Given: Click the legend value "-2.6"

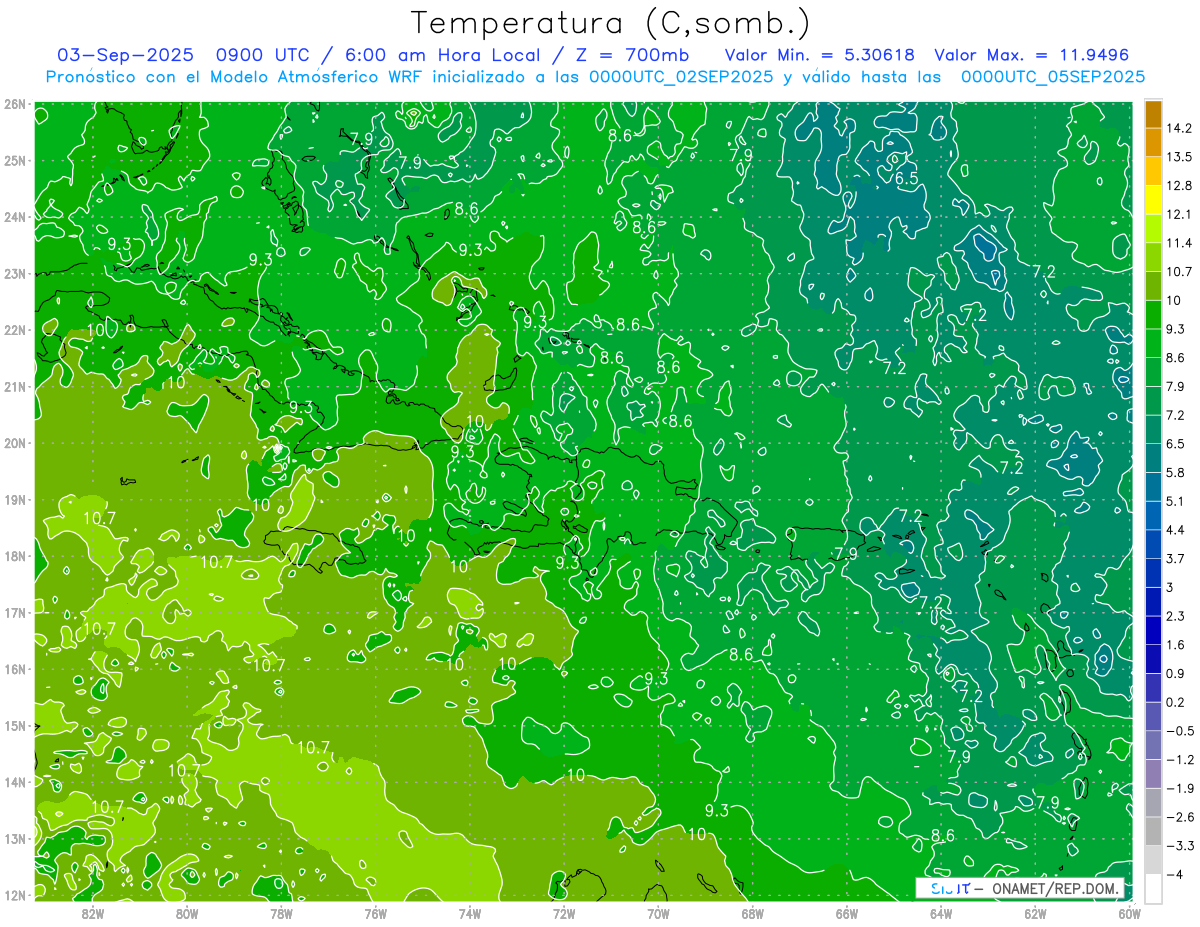Looking at the screenshot, I should 1179,817.
